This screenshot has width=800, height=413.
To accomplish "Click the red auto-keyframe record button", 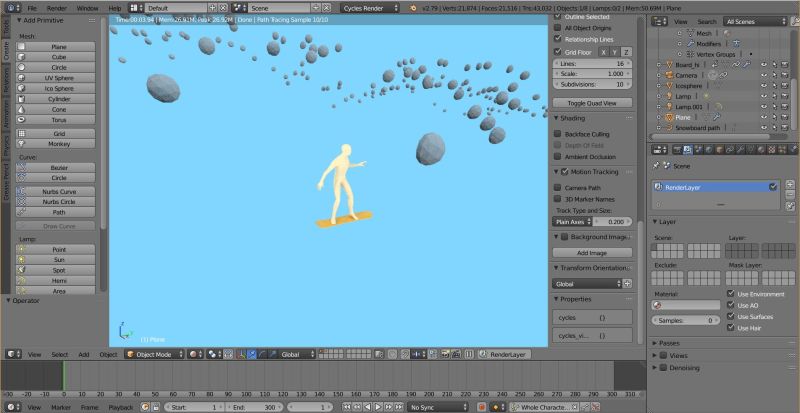I will 482,407.
